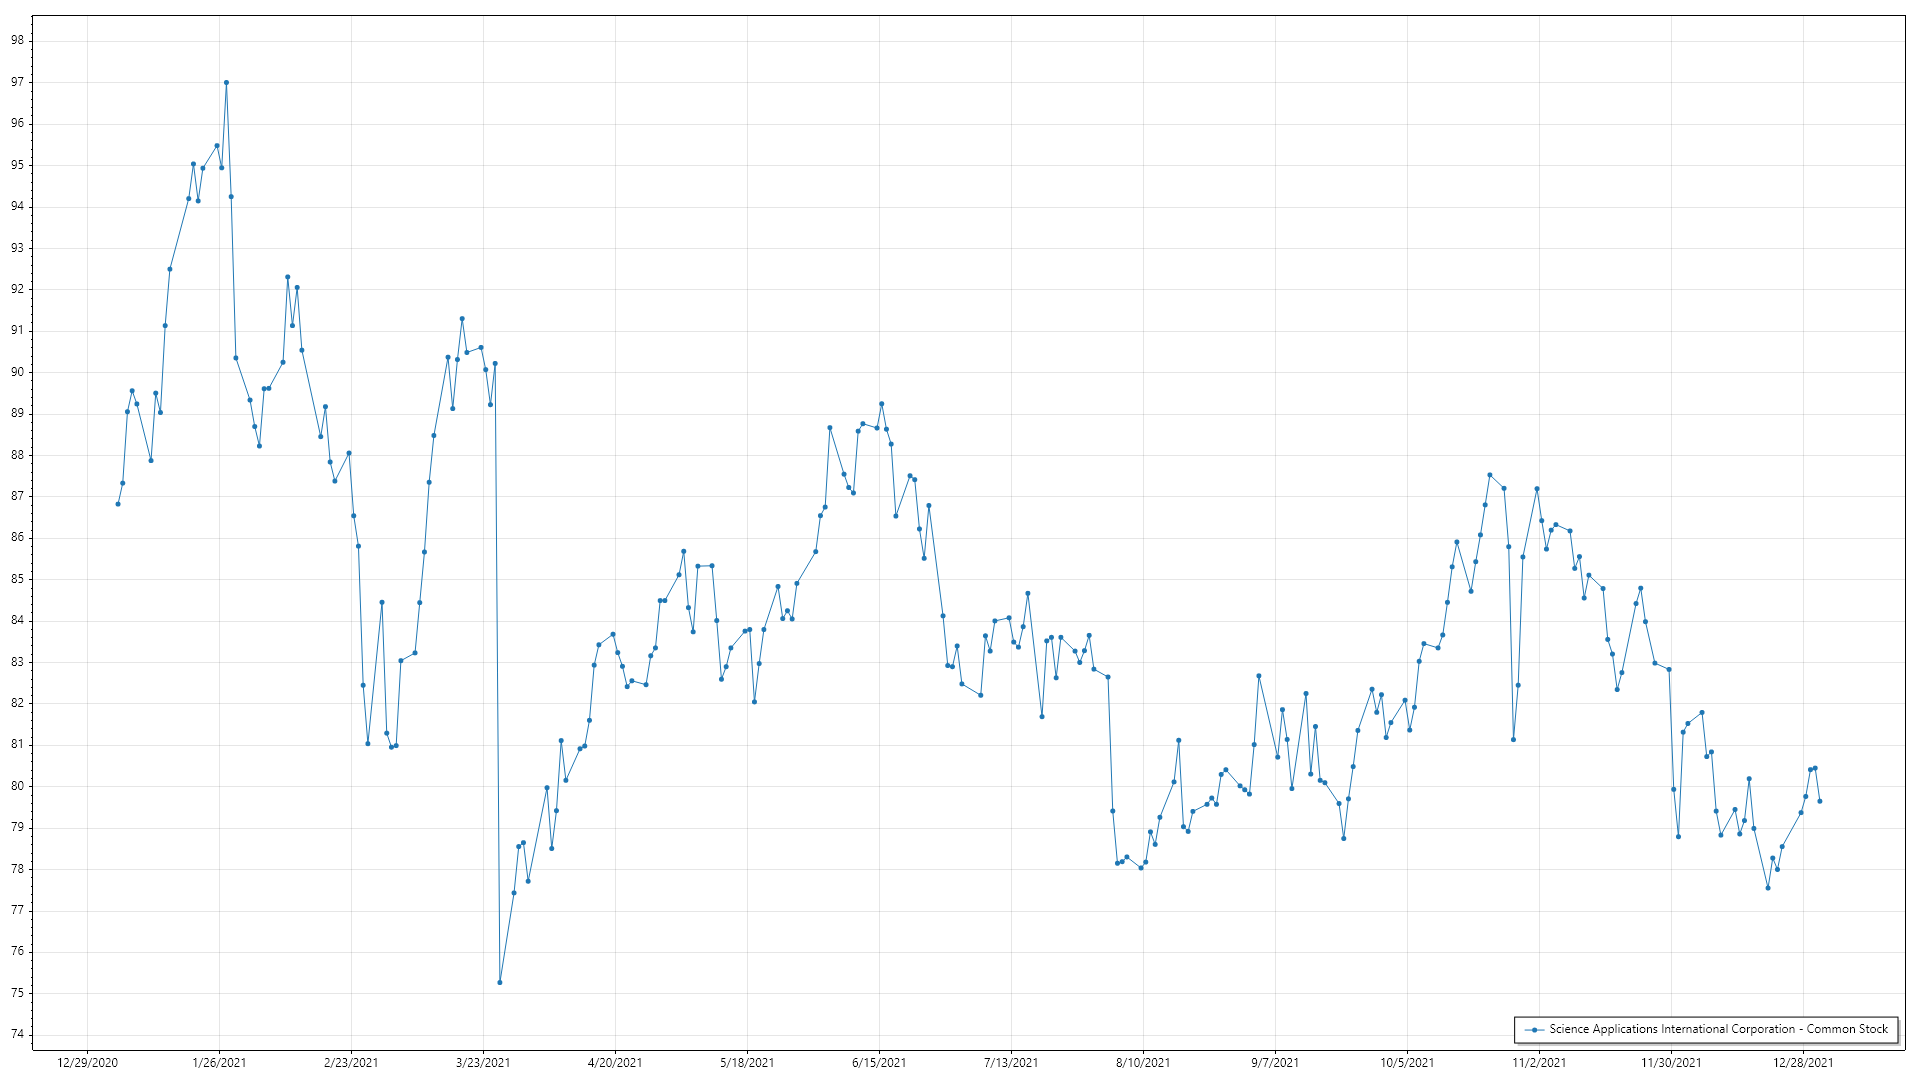Screen dimensions: 1920x1080
Task: Click the highest data point near 97
Action: pyautogui.click(x=226, y=83)
